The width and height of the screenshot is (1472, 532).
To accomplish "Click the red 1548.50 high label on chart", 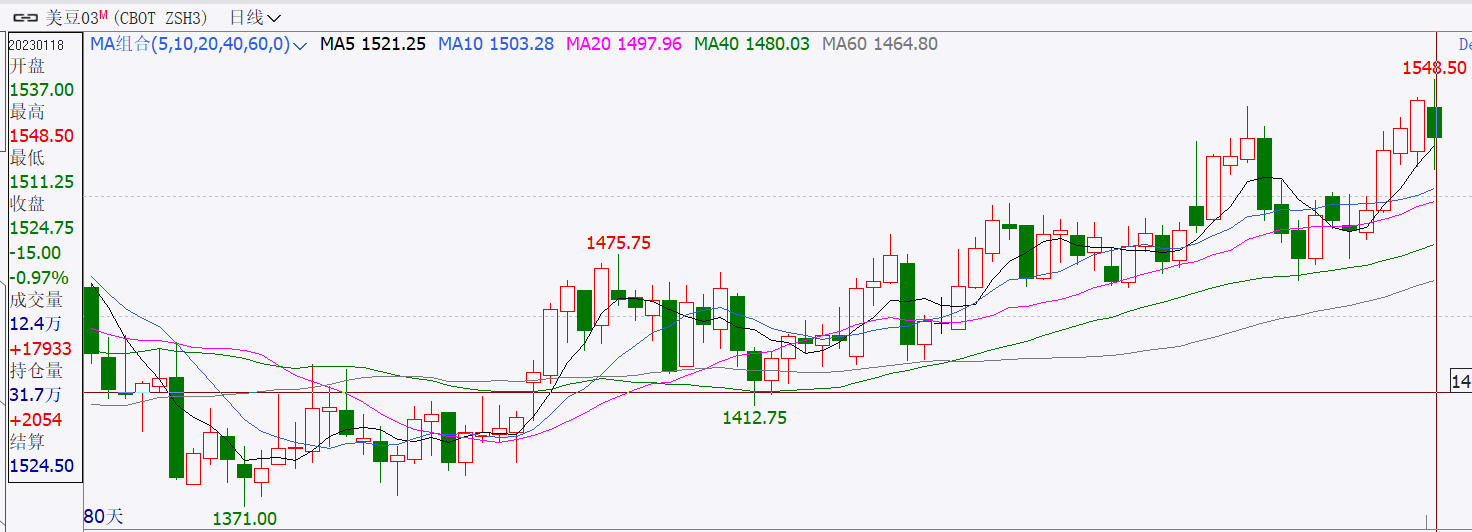I will tap(1433, 68).
